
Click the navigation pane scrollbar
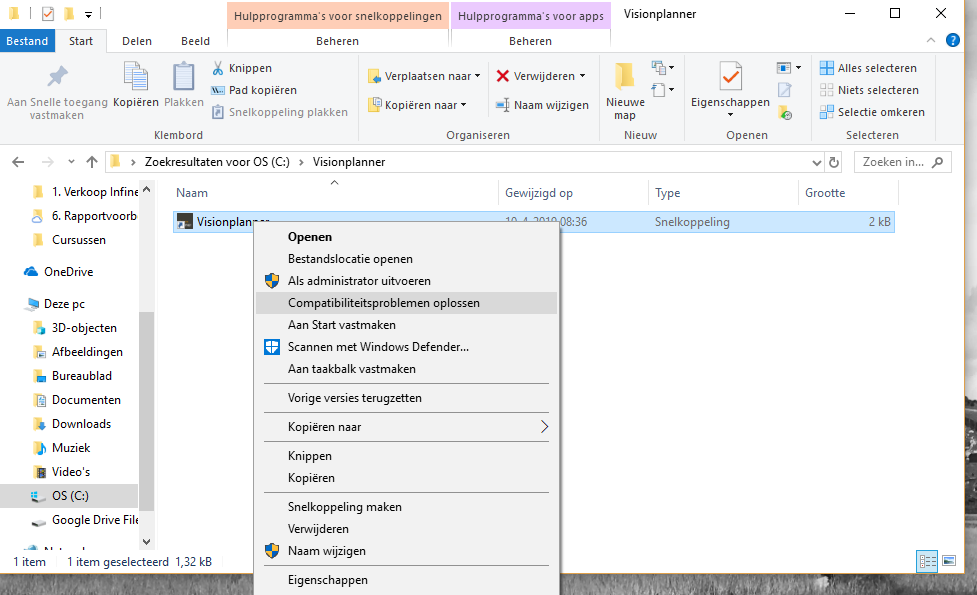[146, 411]
